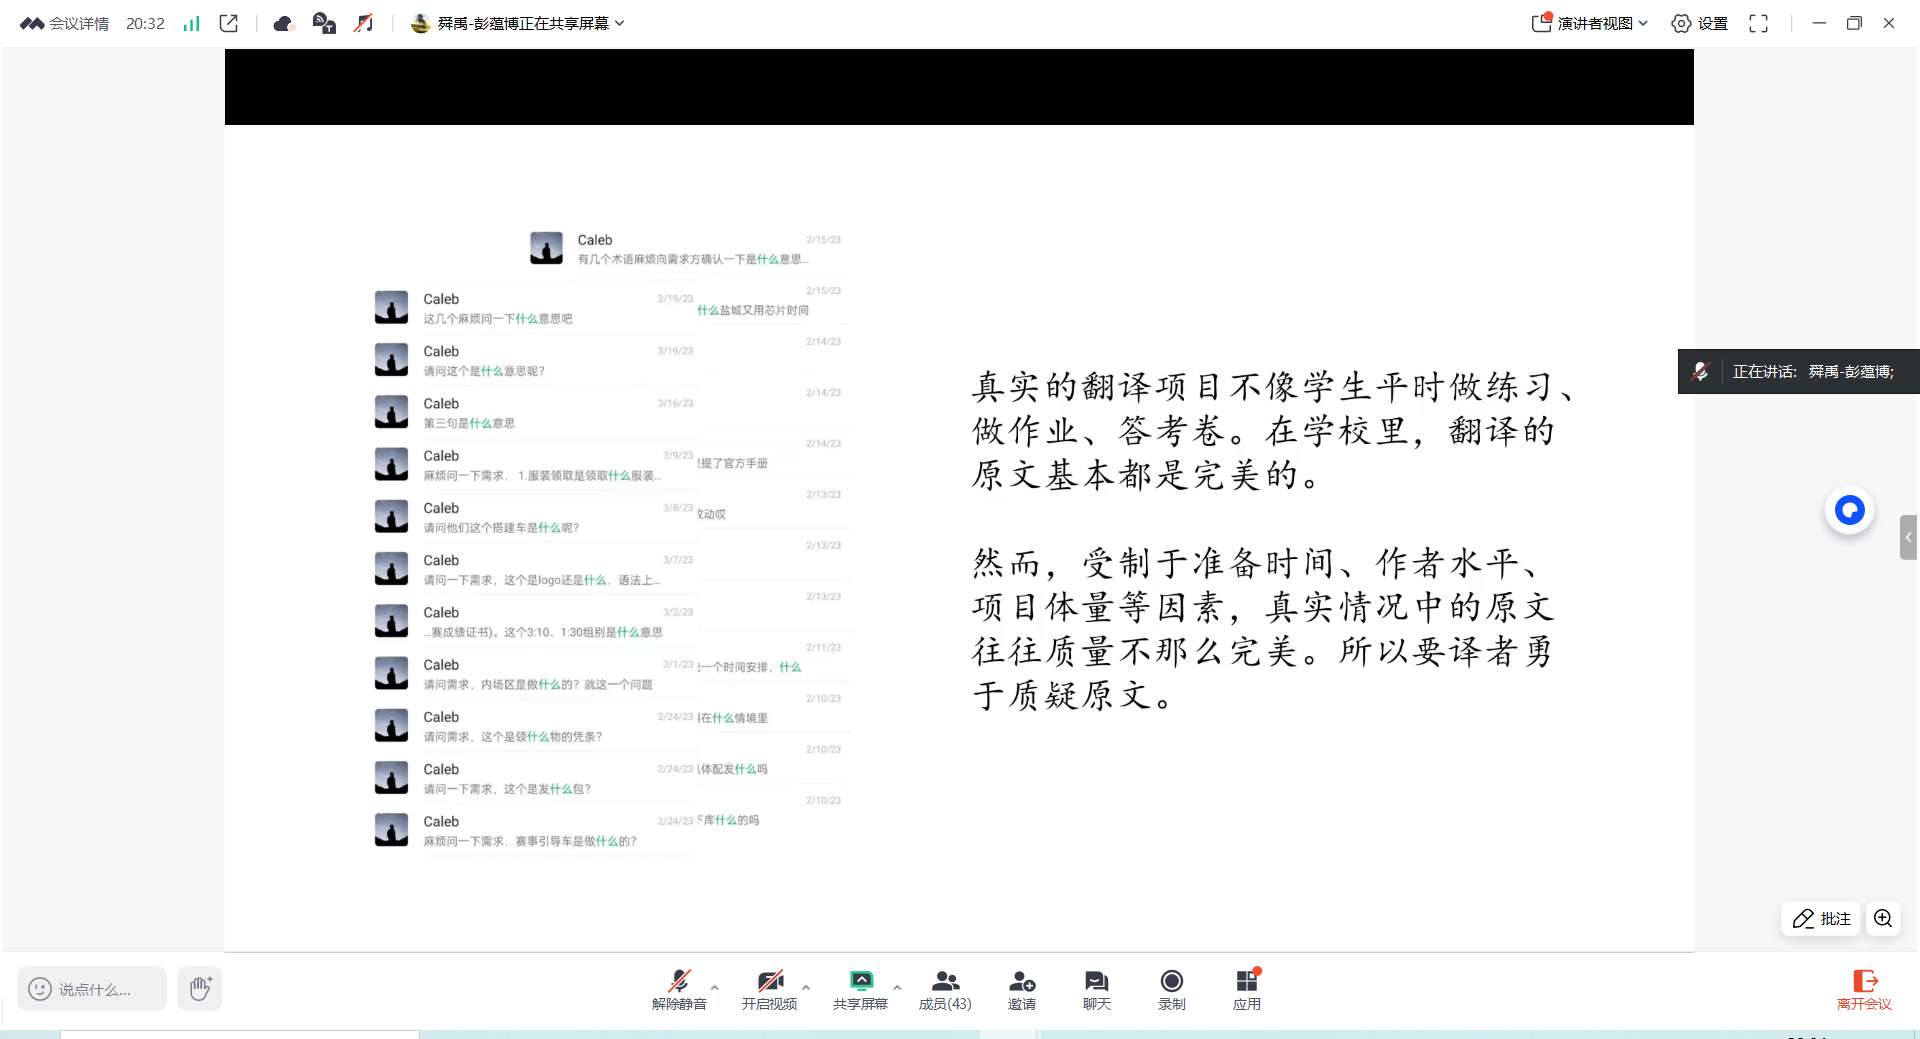This screenshot has width=1920, height=1039.
Task: Raise hand using the hand icon
Action: coord(200,989)
